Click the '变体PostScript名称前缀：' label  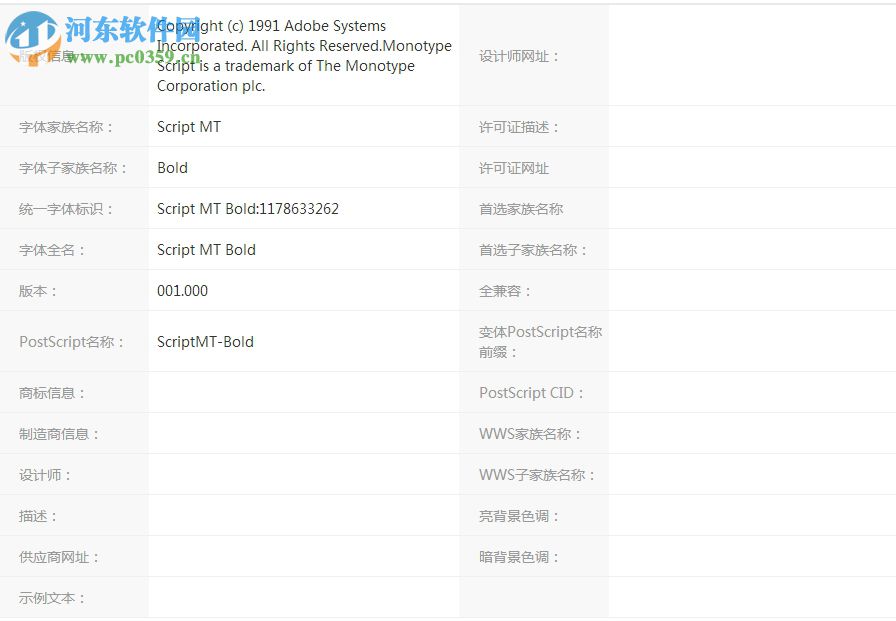tap(541, 342)
